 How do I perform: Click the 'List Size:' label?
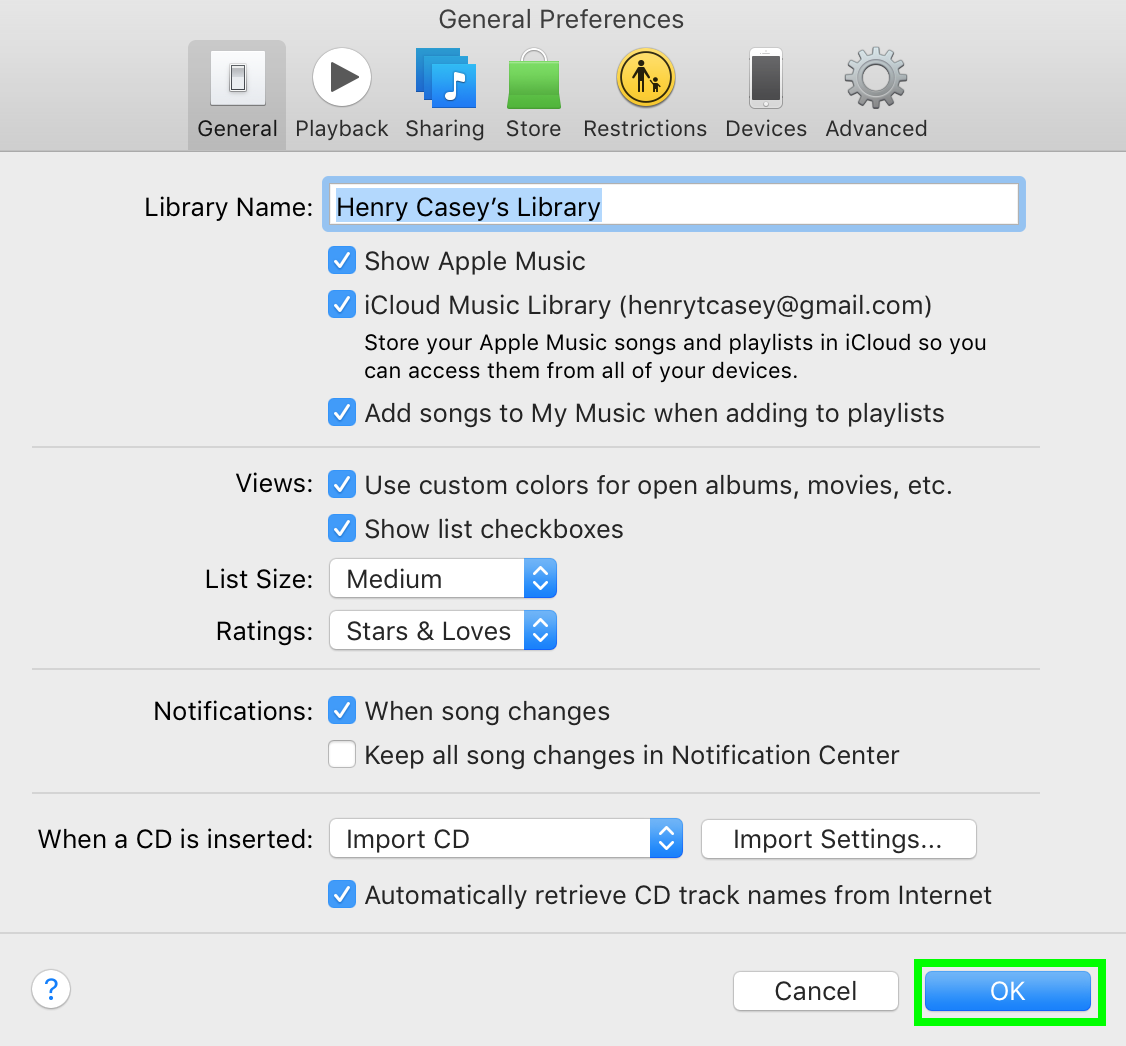(x=259, y=579)
